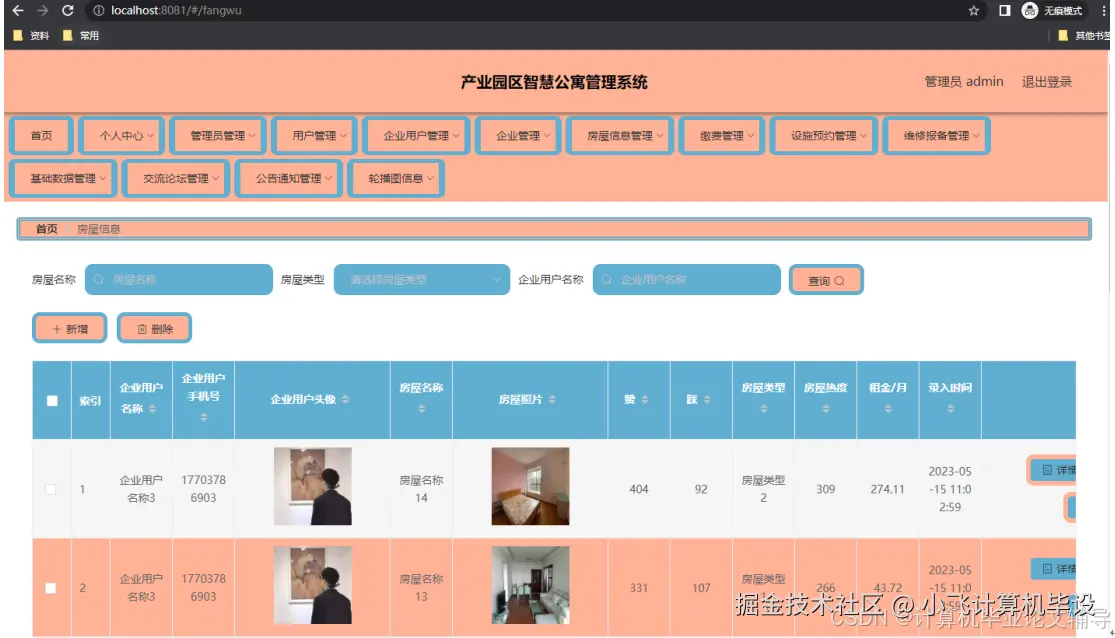Screen dimensions: 1115x638
Task: Click the browser address bar URL
Action: (176, 10)
